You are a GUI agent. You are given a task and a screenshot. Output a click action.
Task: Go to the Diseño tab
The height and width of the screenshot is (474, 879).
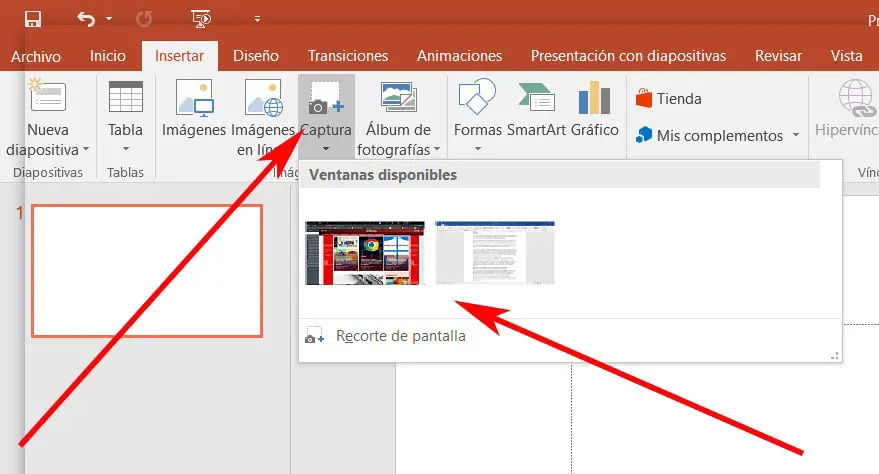pos(256,56)
